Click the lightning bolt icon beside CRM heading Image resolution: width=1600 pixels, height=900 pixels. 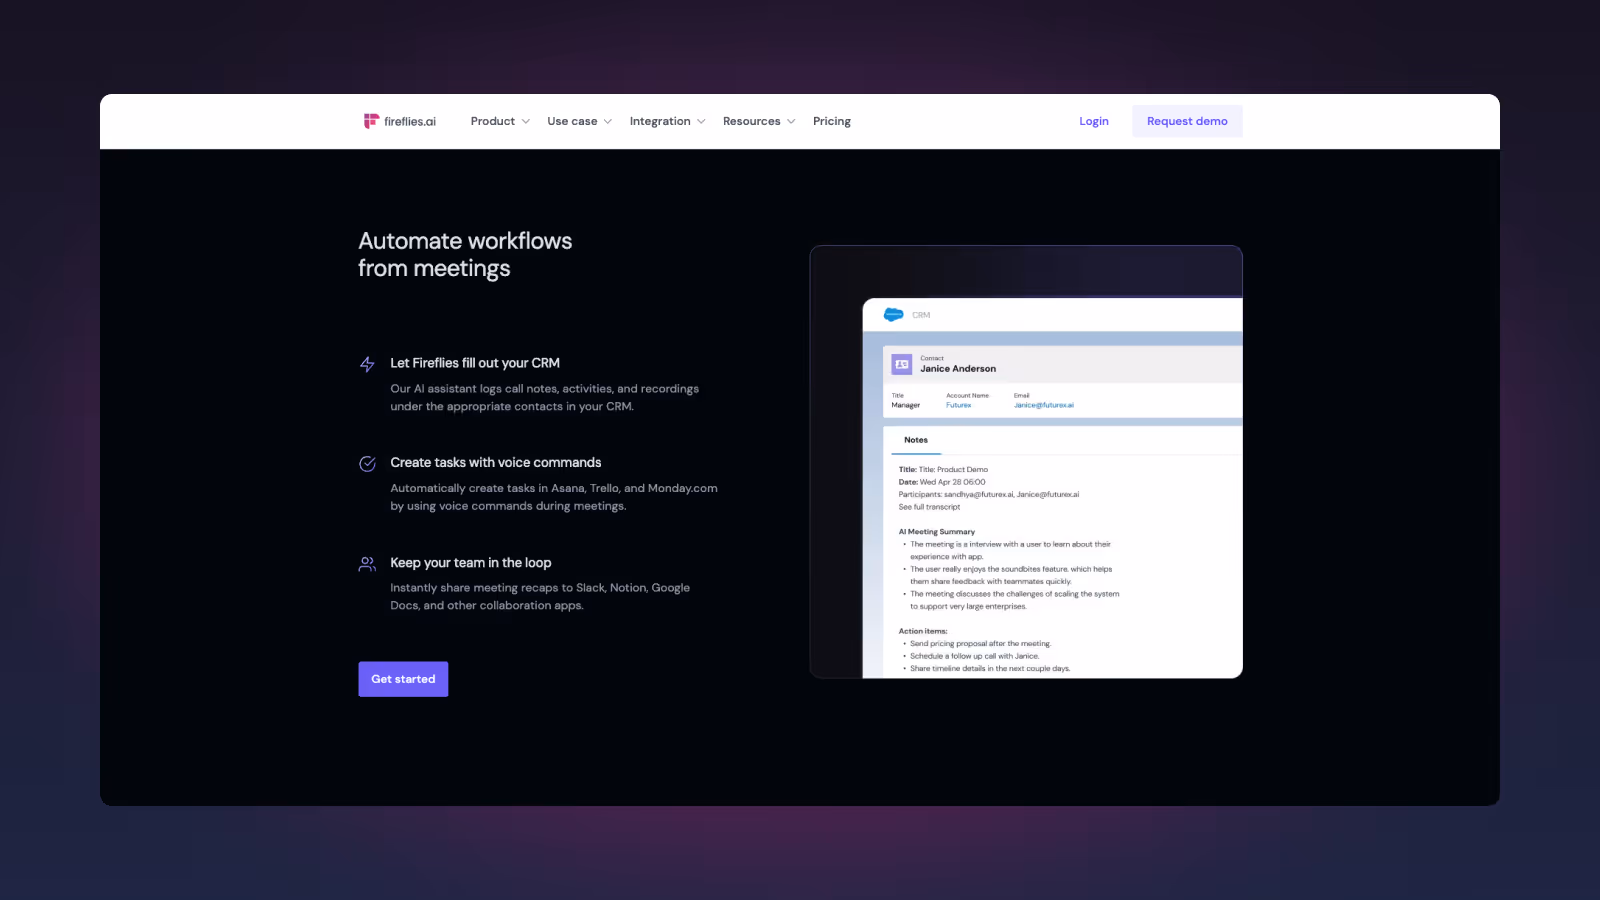[367, 364]
